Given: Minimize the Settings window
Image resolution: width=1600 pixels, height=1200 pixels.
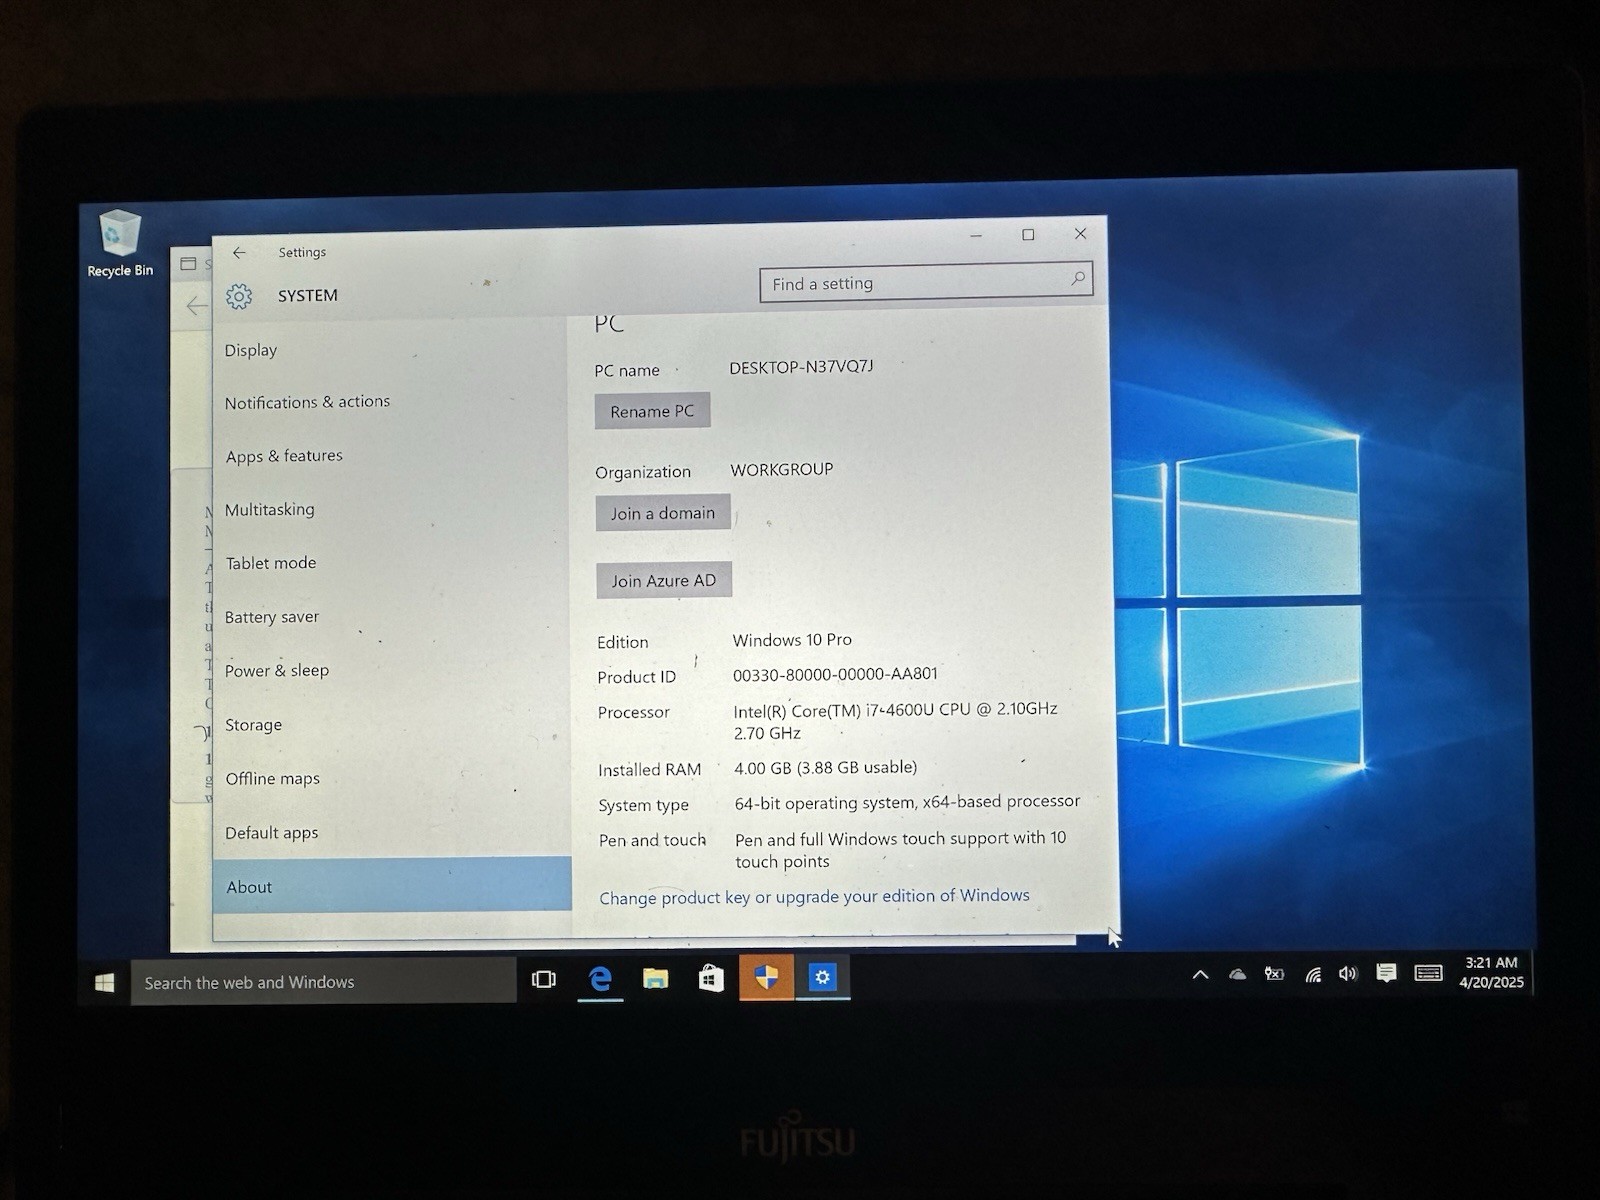Looking at the screenshot, I should coord(976,235).
